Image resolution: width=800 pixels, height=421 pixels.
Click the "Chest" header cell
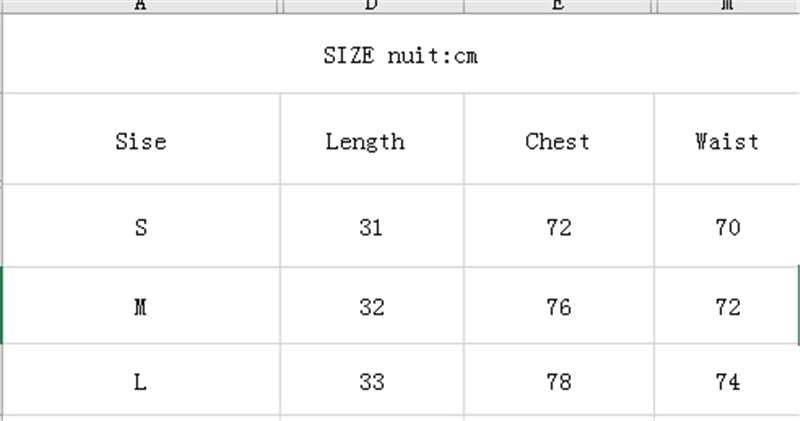(558, 141)
